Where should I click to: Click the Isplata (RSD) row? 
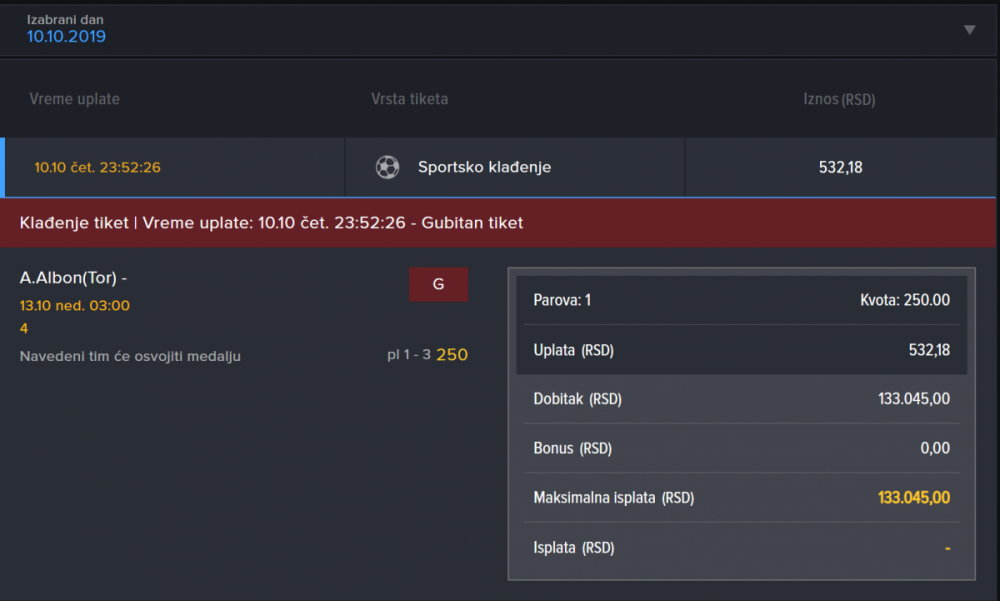(x=741, y=547)
